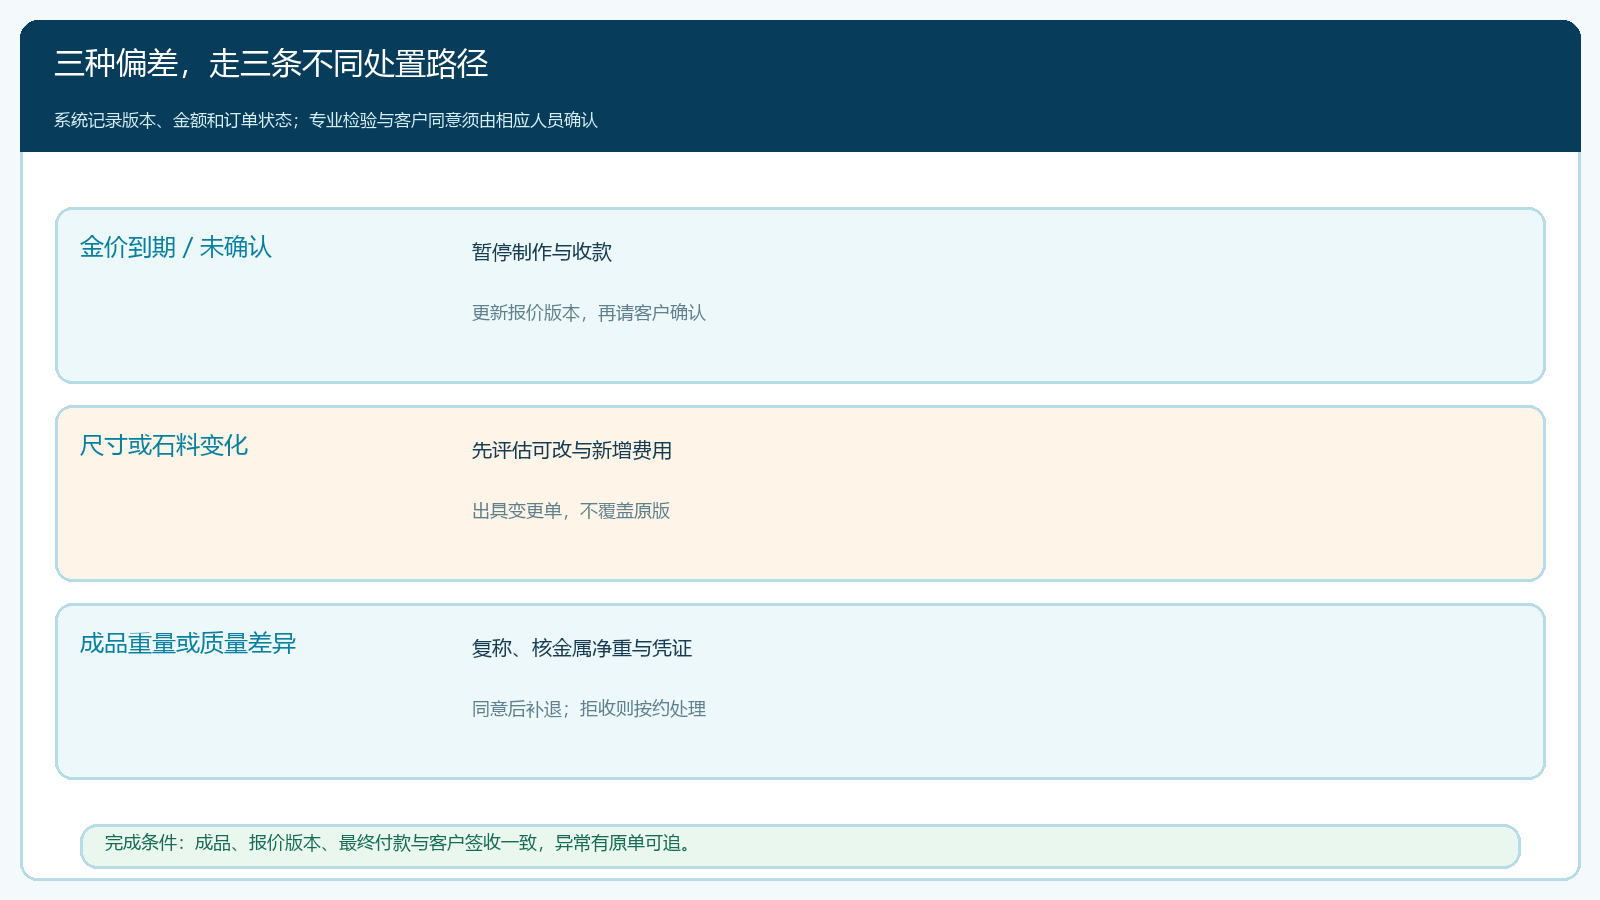Click the heading 成品重量或质量差异

click(188, 643)
